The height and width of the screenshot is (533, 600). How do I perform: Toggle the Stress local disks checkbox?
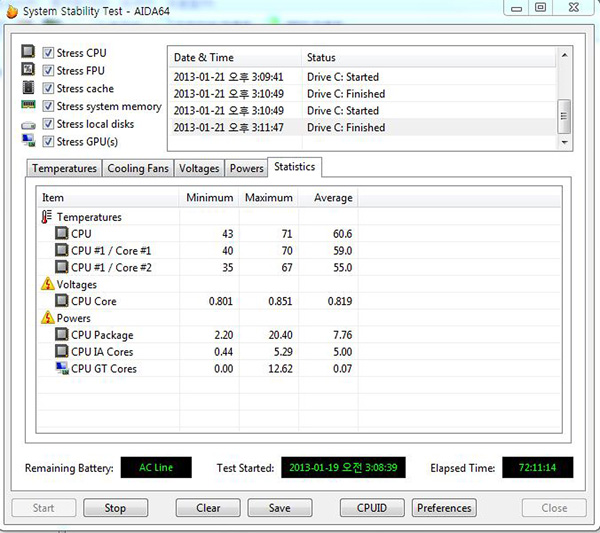click(48, 124)
